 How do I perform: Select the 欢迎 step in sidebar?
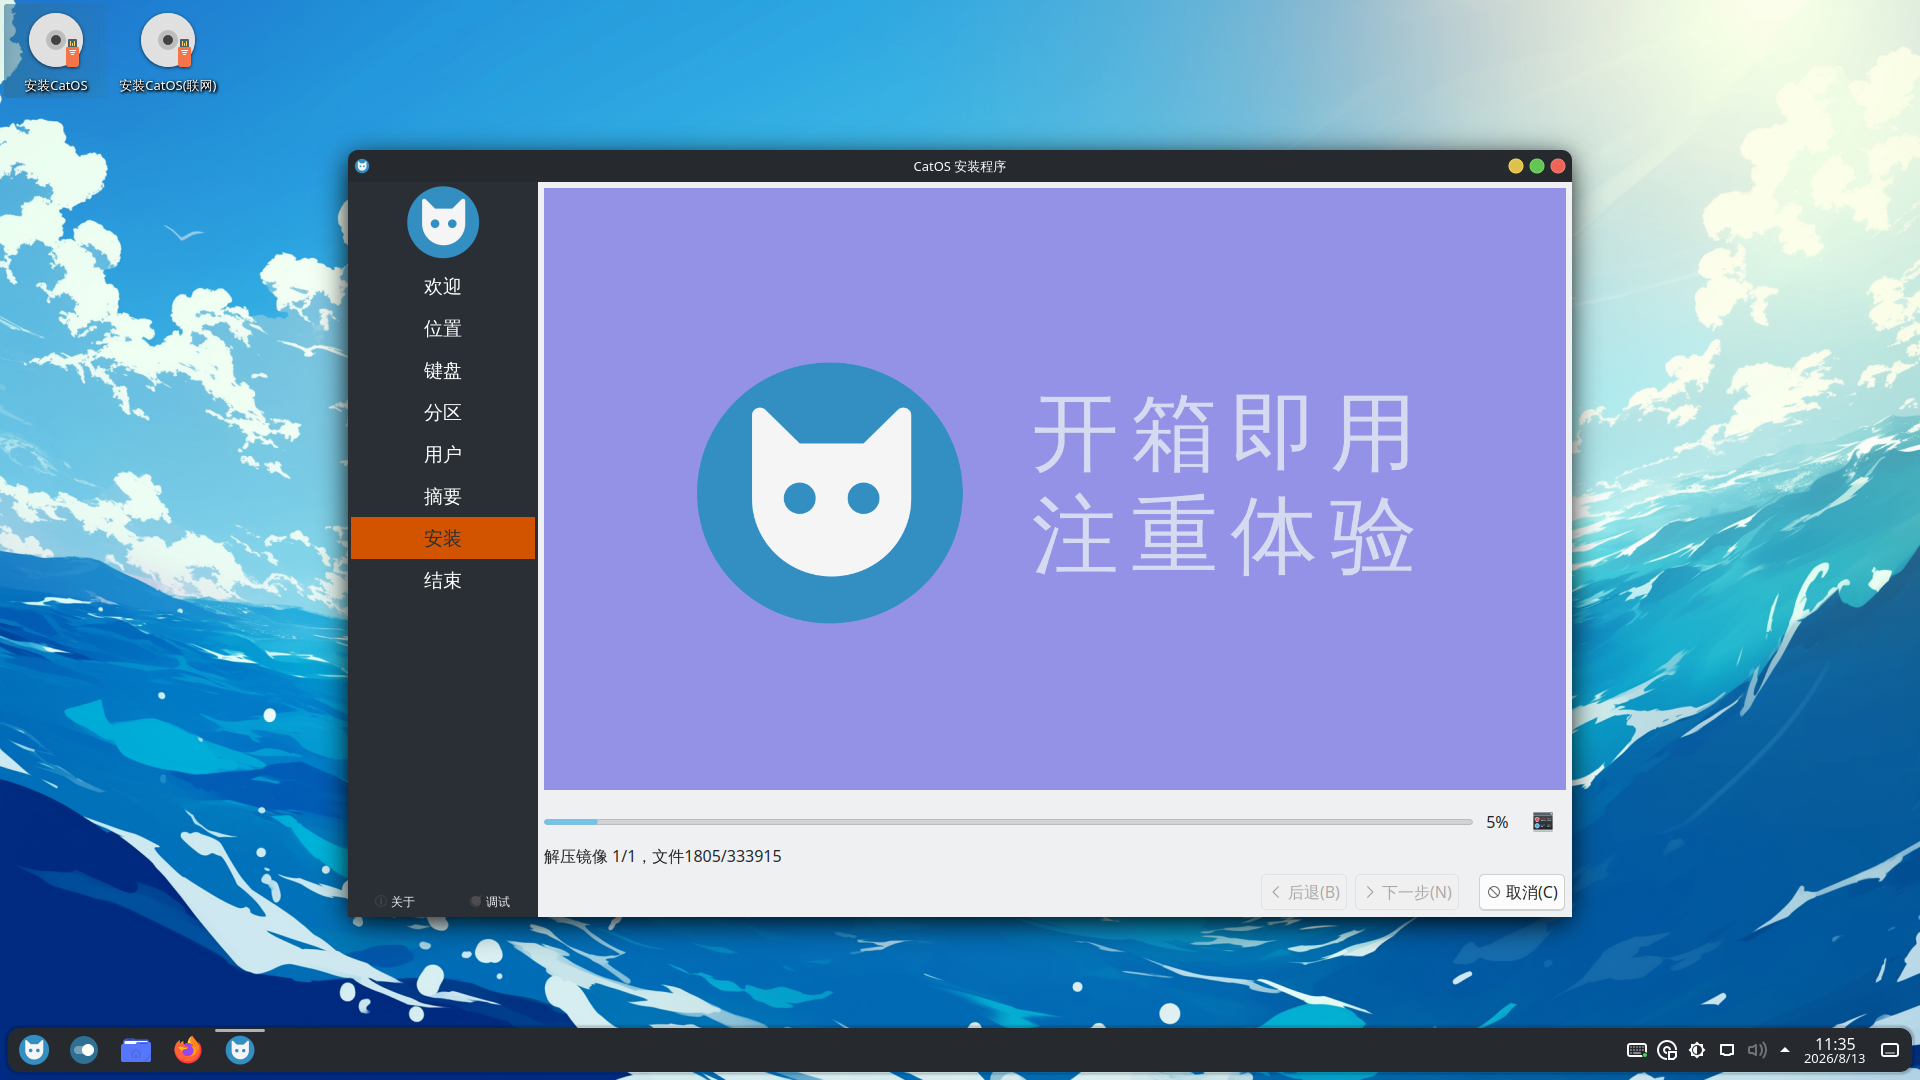click(443, 287)
